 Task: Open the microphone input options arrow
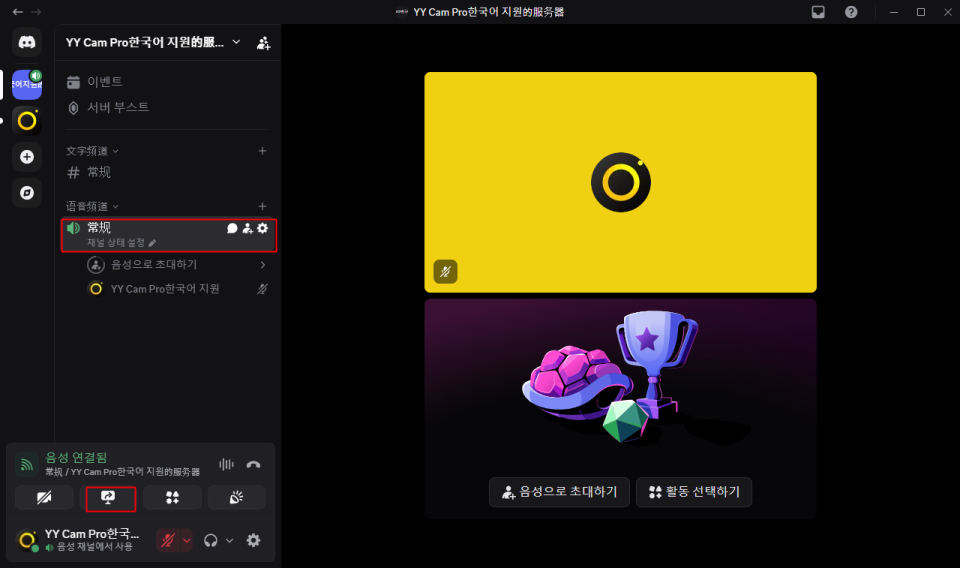pos(186,540)
